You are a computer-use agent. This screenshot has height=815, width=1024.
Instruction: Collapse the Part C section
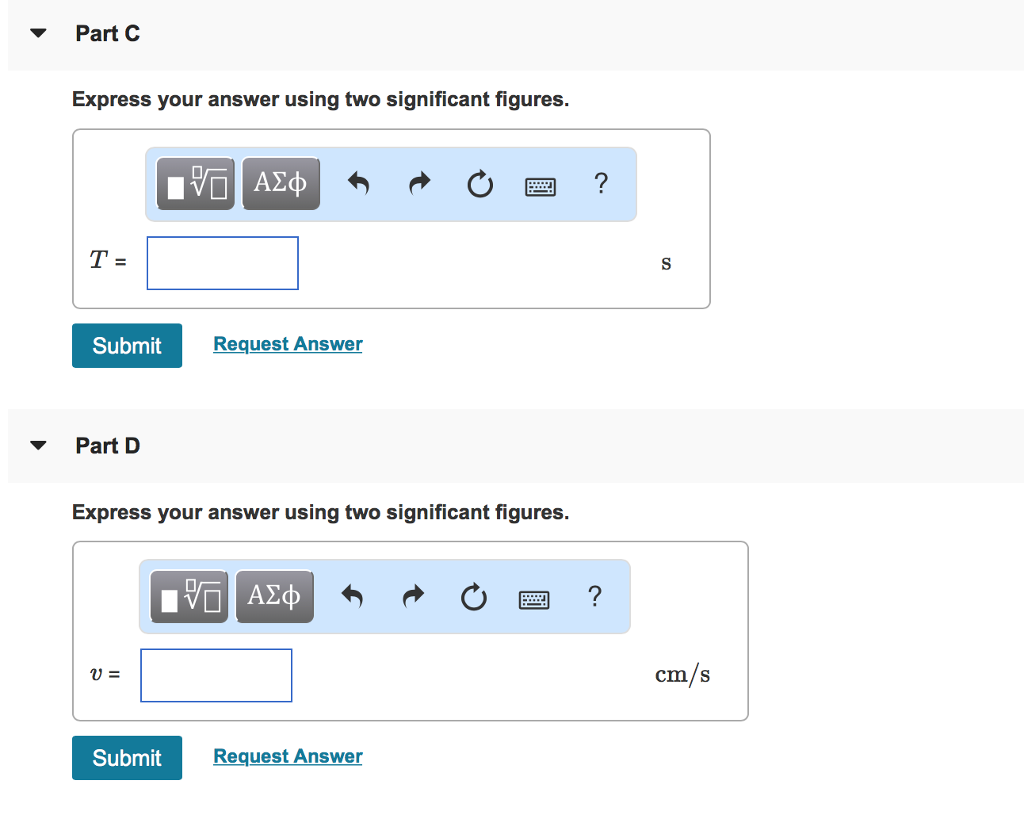pyautogui.click(x=39, y=34)
